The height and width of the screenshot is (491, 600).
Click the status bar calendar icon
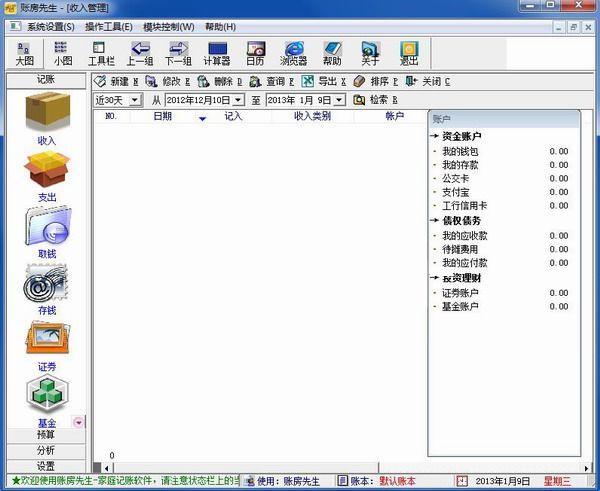coord(462,481)
